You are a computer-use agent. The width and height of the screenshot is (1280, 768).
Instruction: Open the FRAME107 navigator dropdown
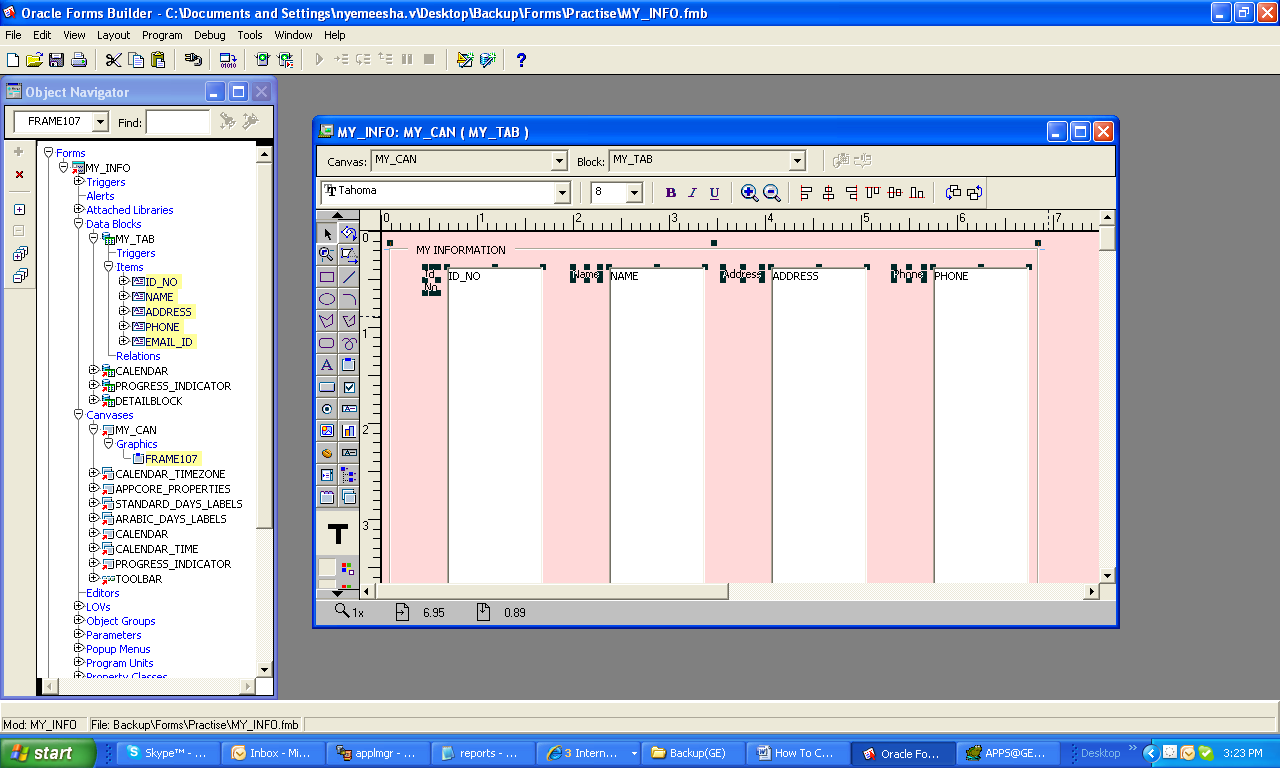click(x=100, y=122)
